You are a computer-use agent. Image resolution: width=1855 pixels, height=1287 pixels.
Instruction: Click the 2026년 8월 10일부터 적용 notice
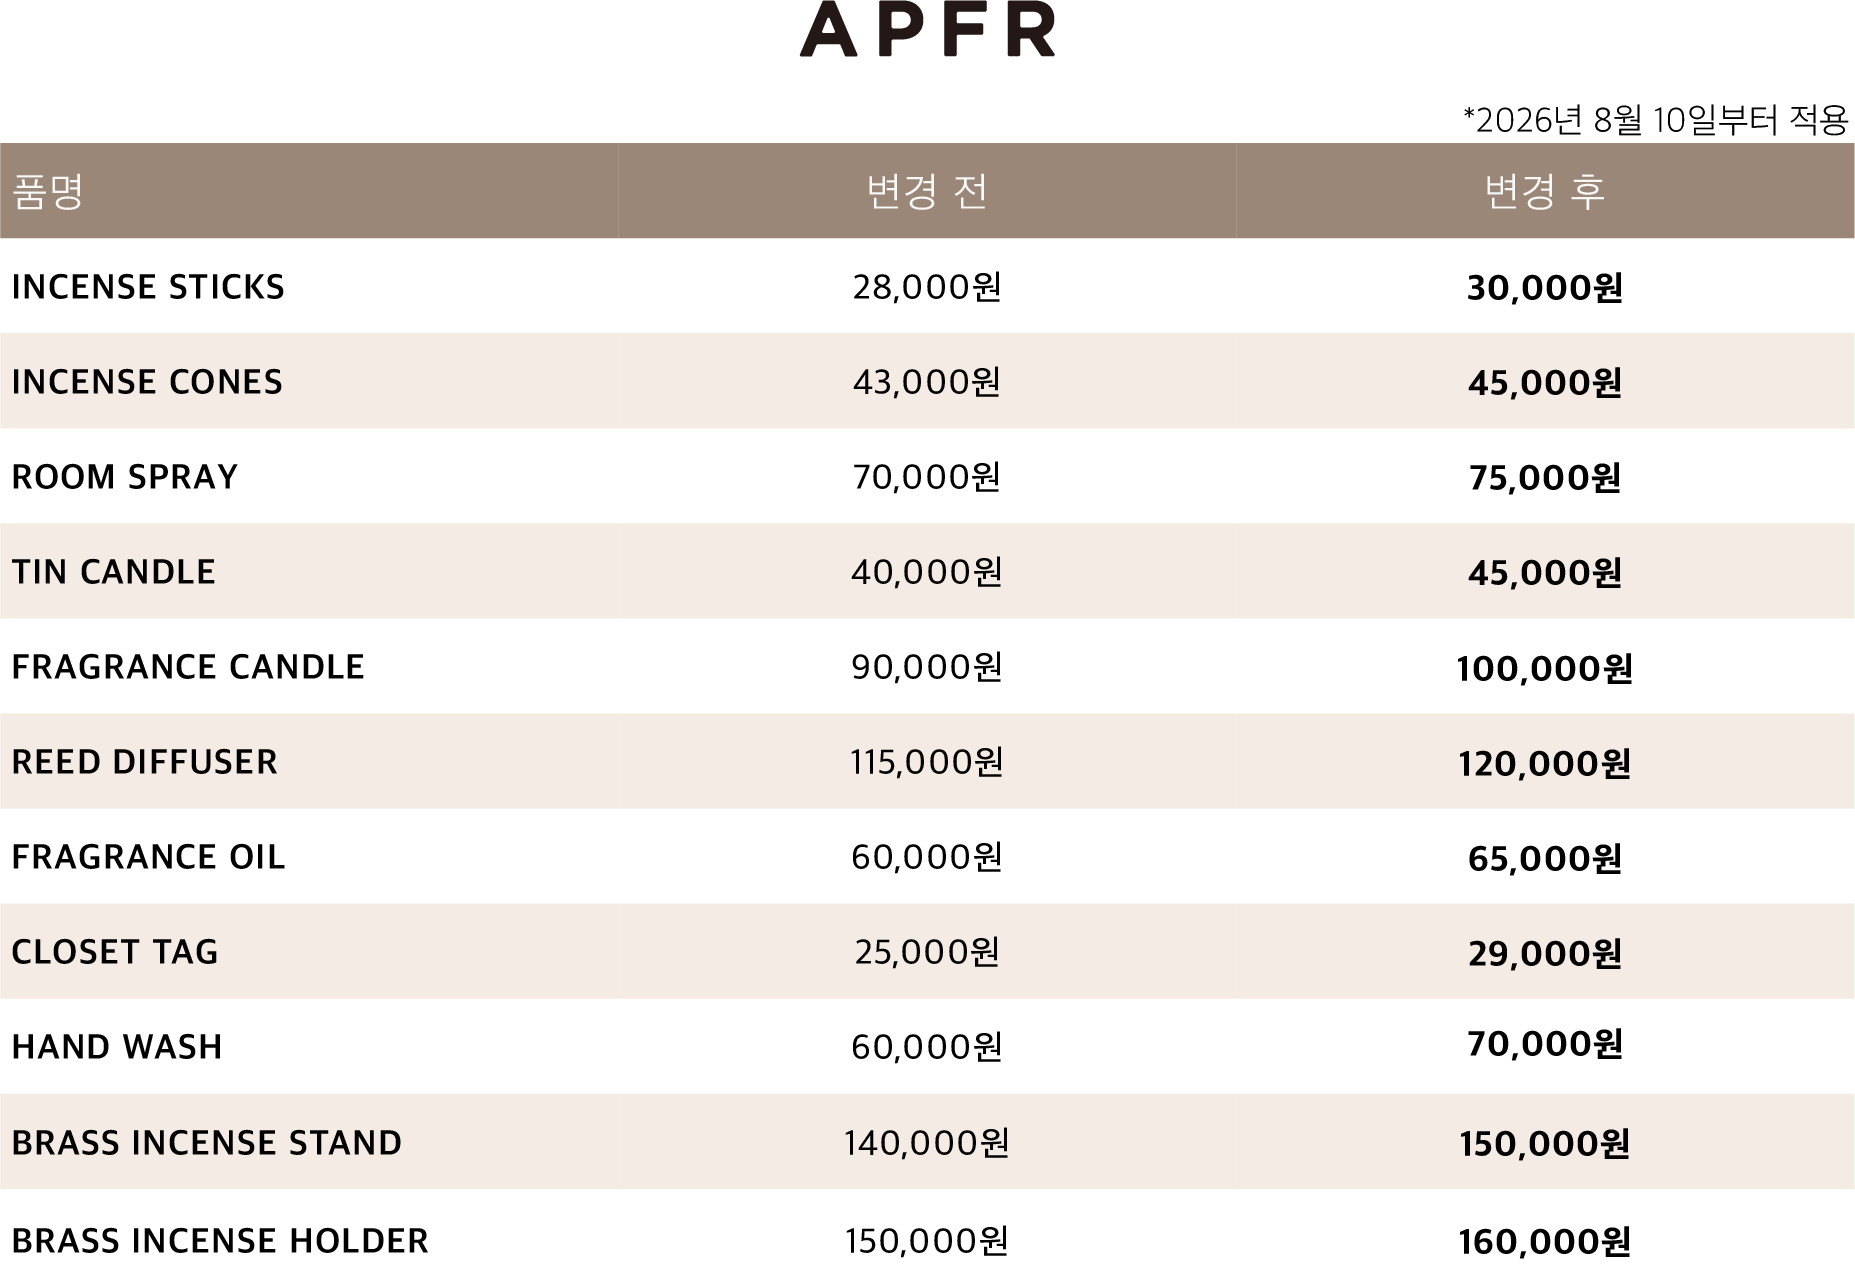tap(1655, 121)
